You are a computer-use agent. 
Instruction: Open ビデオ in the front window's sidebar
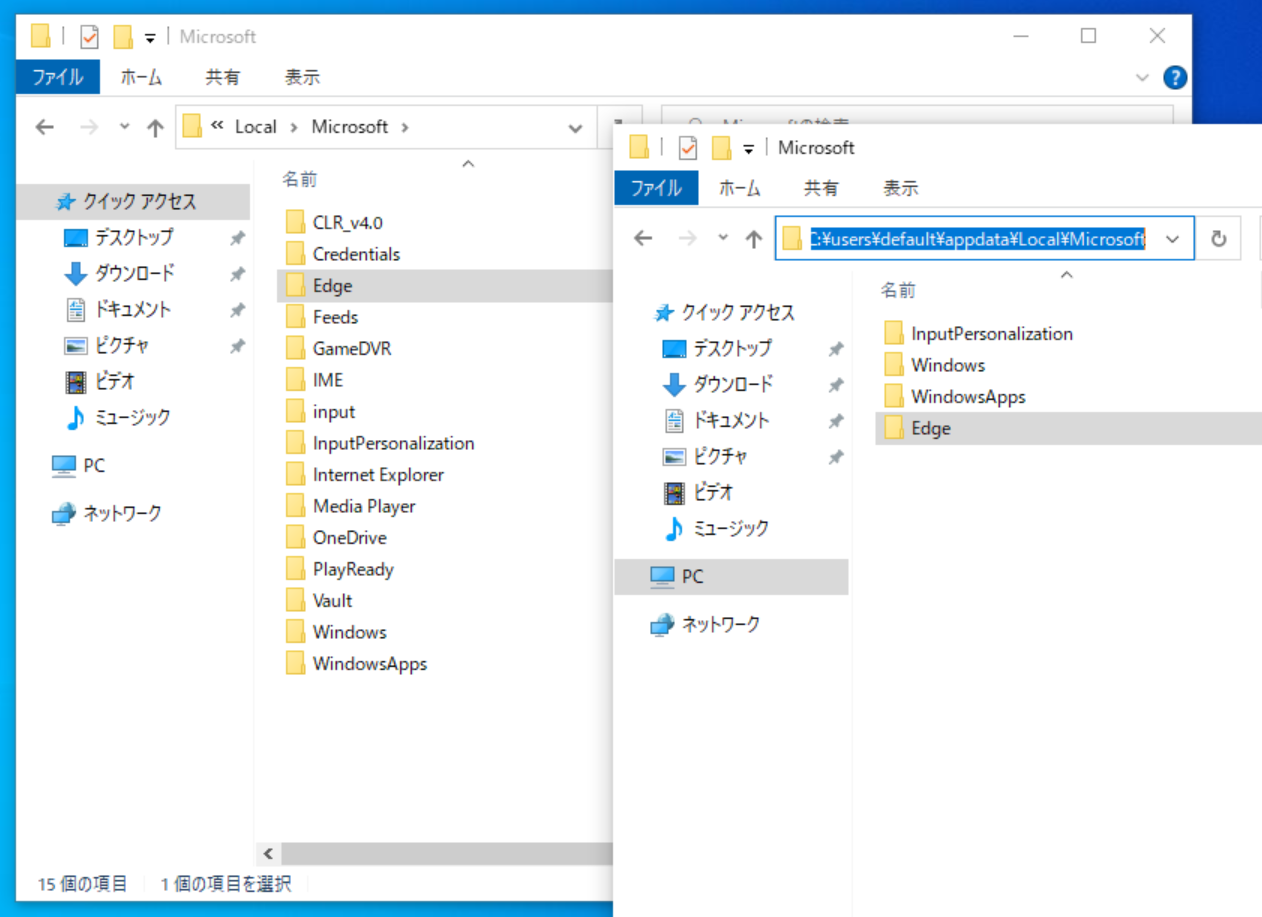pyautogui.click(x=713, y=492)
